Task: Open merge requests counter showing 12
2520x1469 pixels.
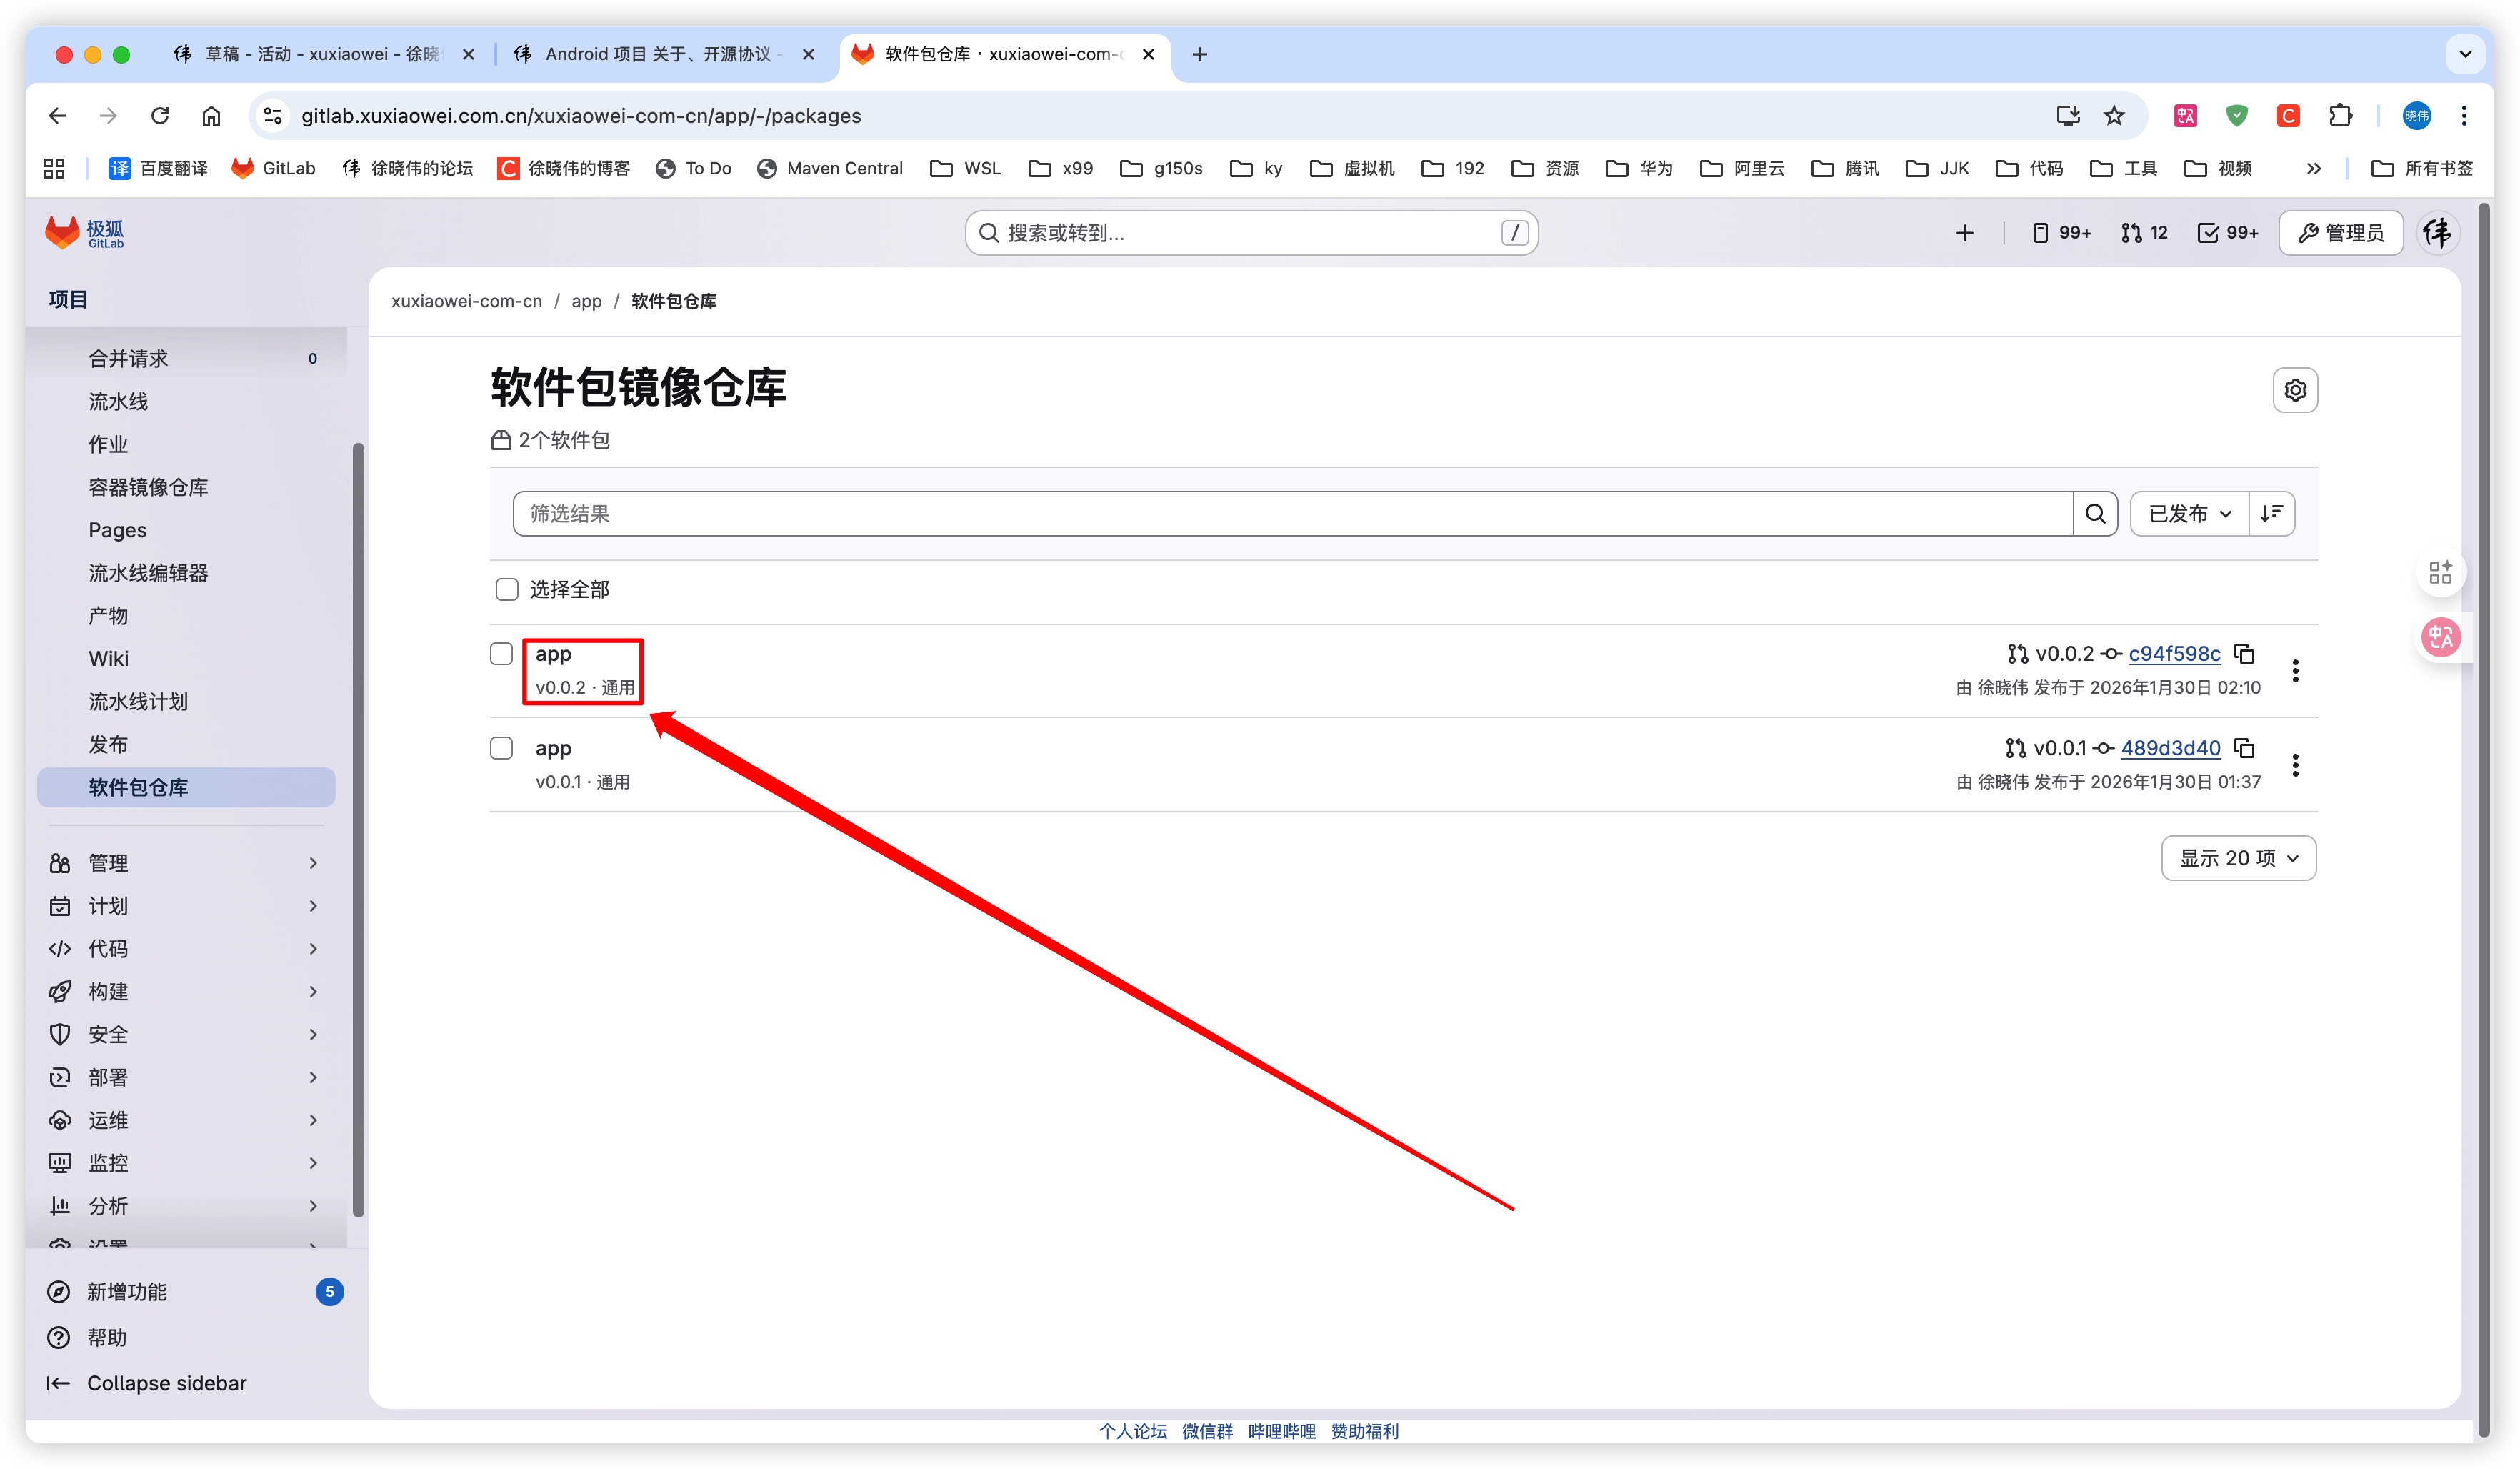Action: coord(2144,233)
